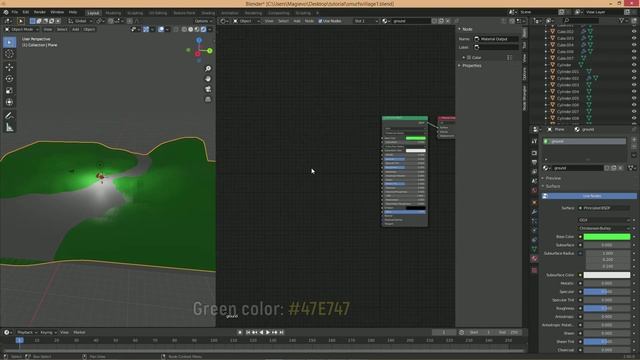Switch perspective/orthographic grid icon in viewport
Image resolution: width=640 pixels, height=360 pixels.
208,99
